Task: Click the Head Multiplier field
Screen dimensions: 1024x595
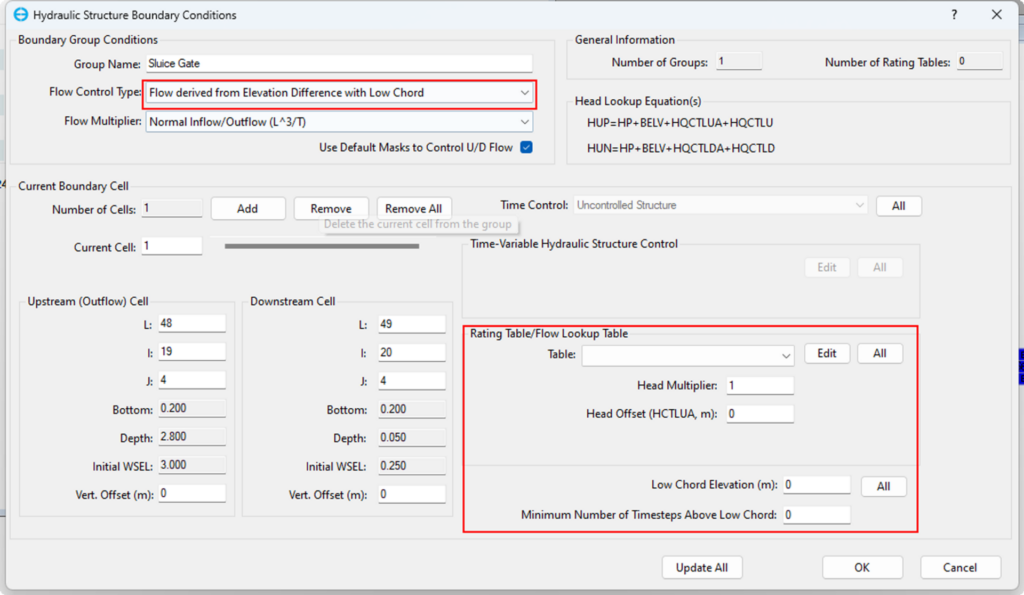Action: [x=760, y=385]
